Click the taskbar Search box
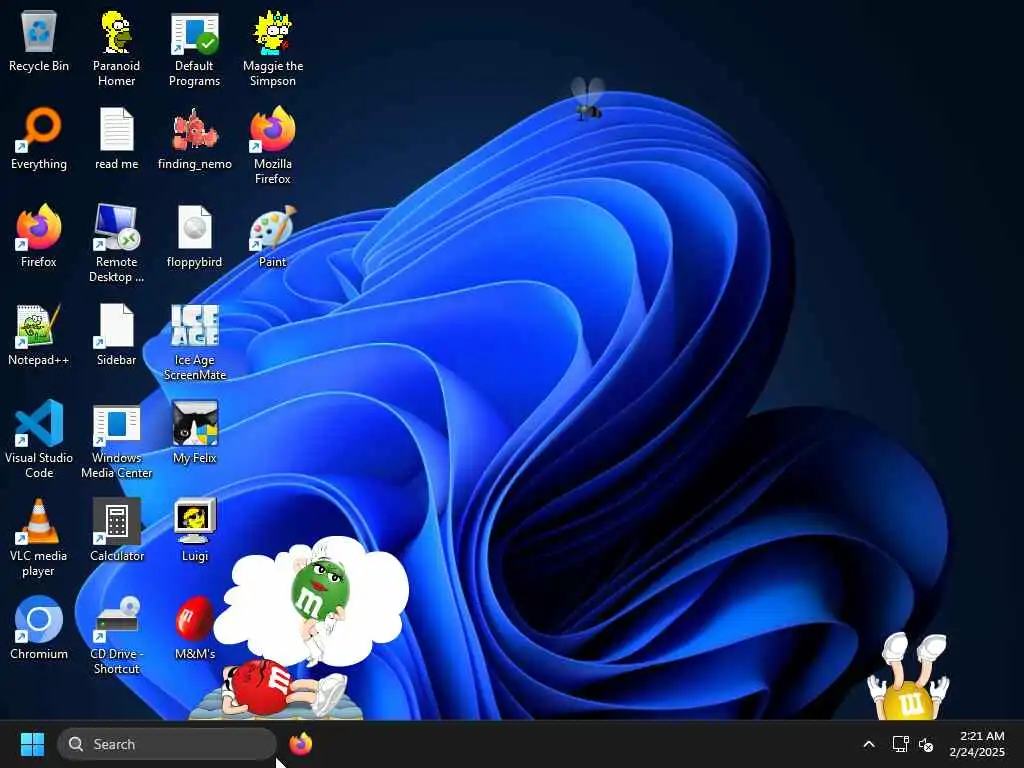The width and height of the screenshot is (1024, 768). point(167,744)
